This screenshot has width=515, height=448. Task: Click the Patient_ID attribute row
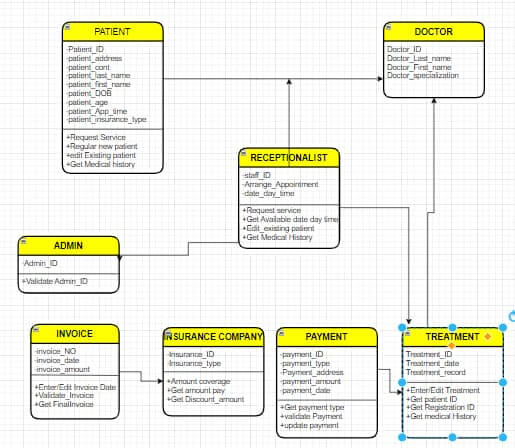pos(85,49)
